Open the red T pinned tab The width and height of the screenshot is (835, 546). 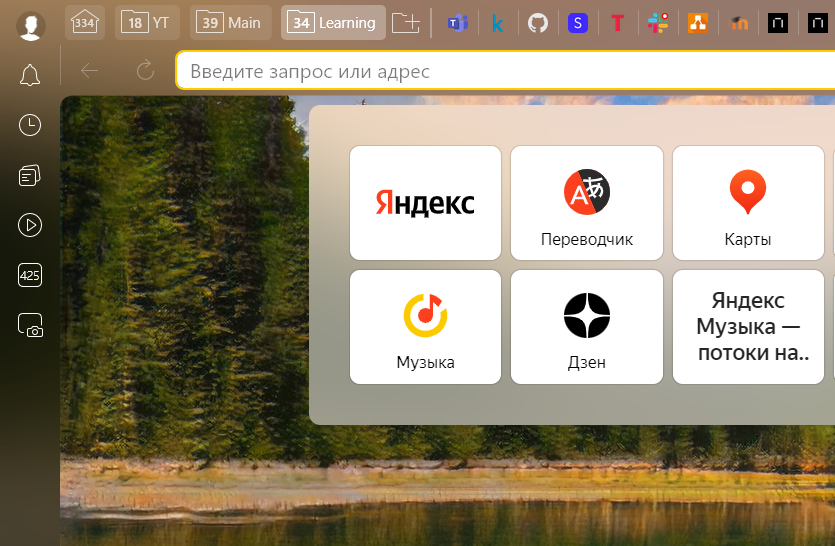[x=618, y=23]
